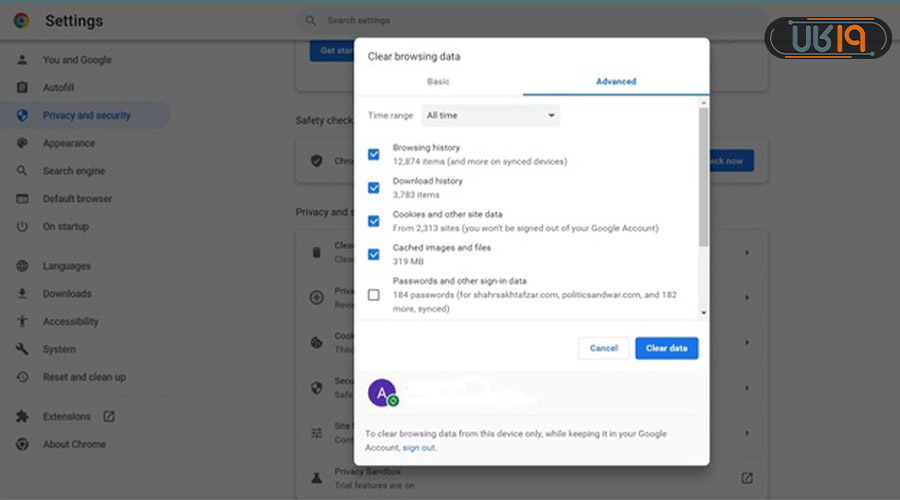Click the Reset and clean up icon
The height and width of the screenshot is (500, 900).
22,377
